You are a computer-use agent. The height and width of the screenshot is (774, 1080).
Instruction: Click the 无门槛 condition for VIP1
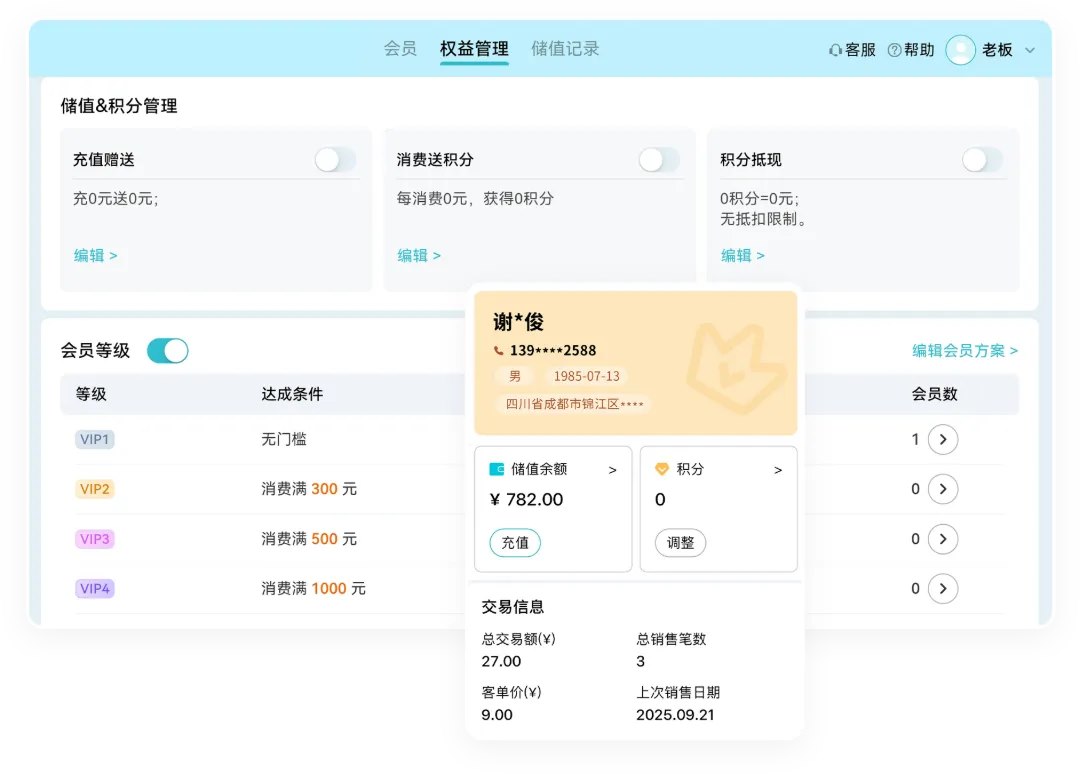[284, 439]
